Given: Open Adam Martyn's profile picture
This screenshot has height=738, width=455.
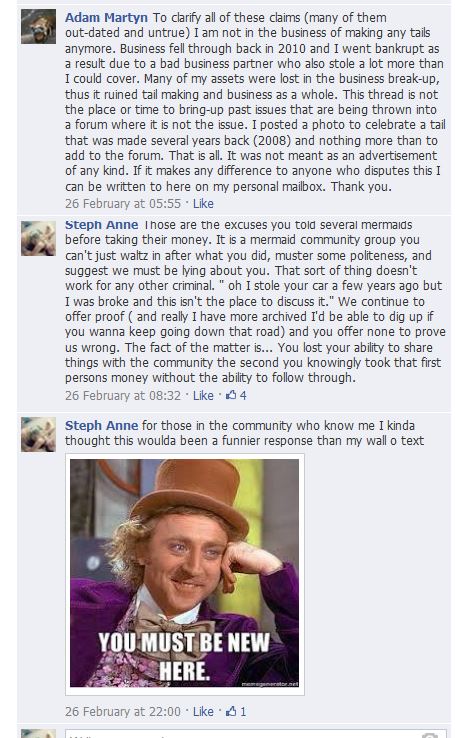Looking at the screenshot, I should pyautogui.click(x=38, y=26).
